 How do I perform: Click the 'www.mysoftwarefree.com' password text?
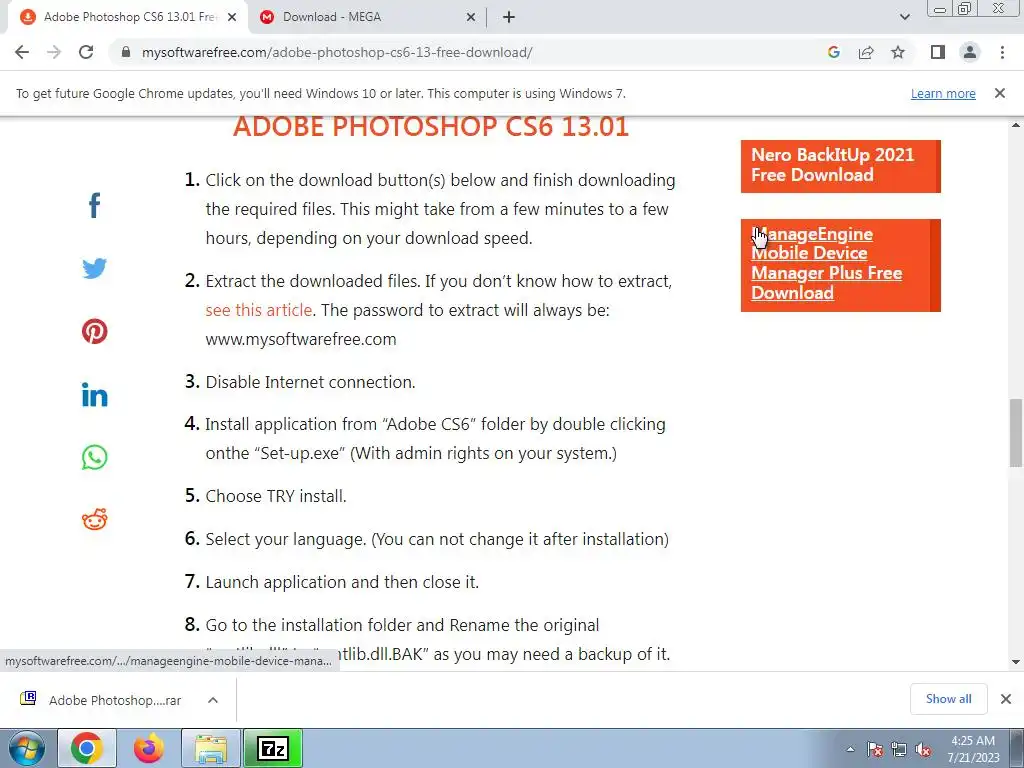pyautogui.click(x=300, y=340)
